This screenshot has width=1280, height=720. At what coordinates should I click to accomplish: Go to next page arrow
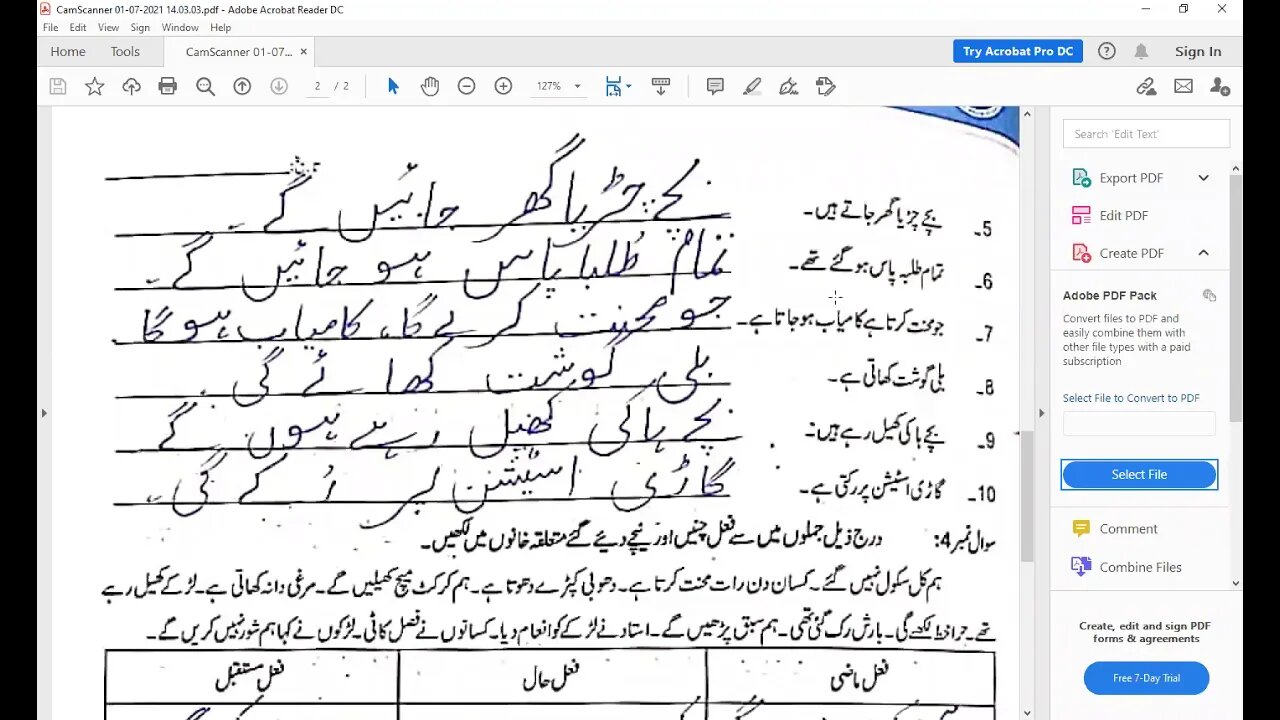[279, 87]
